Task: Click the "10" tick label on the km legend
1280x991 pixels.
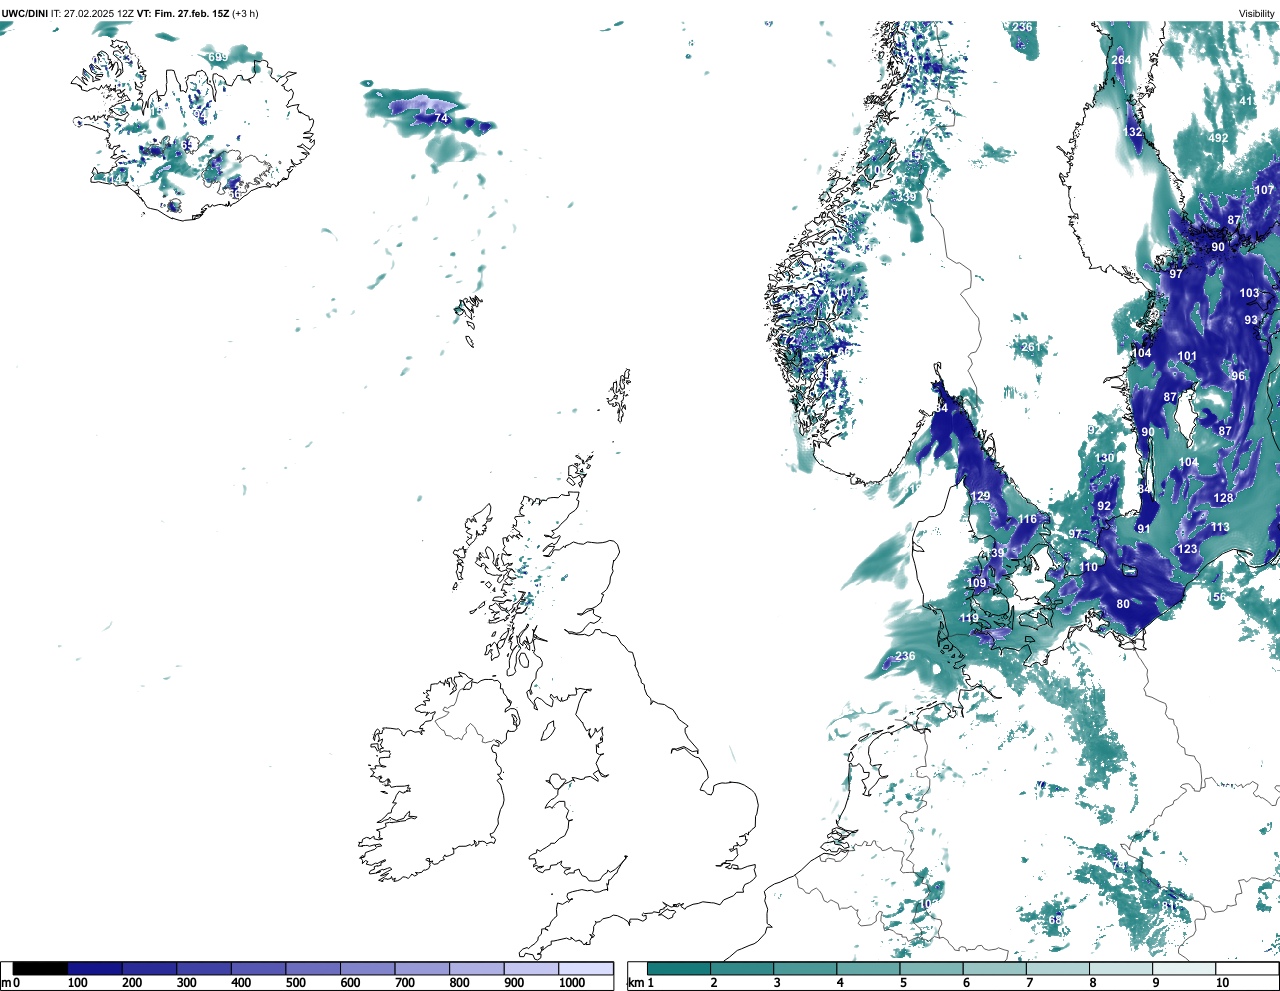Action: tap(1222, 983)
